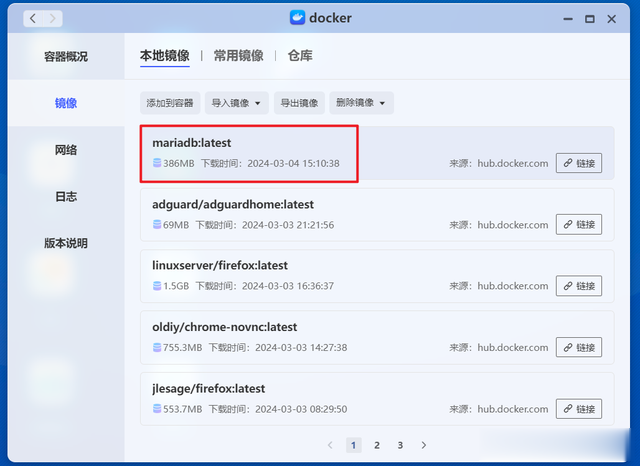
Task: Switch to the 仓库 tab
Action: pyautogui.click(x=300, y=55)
